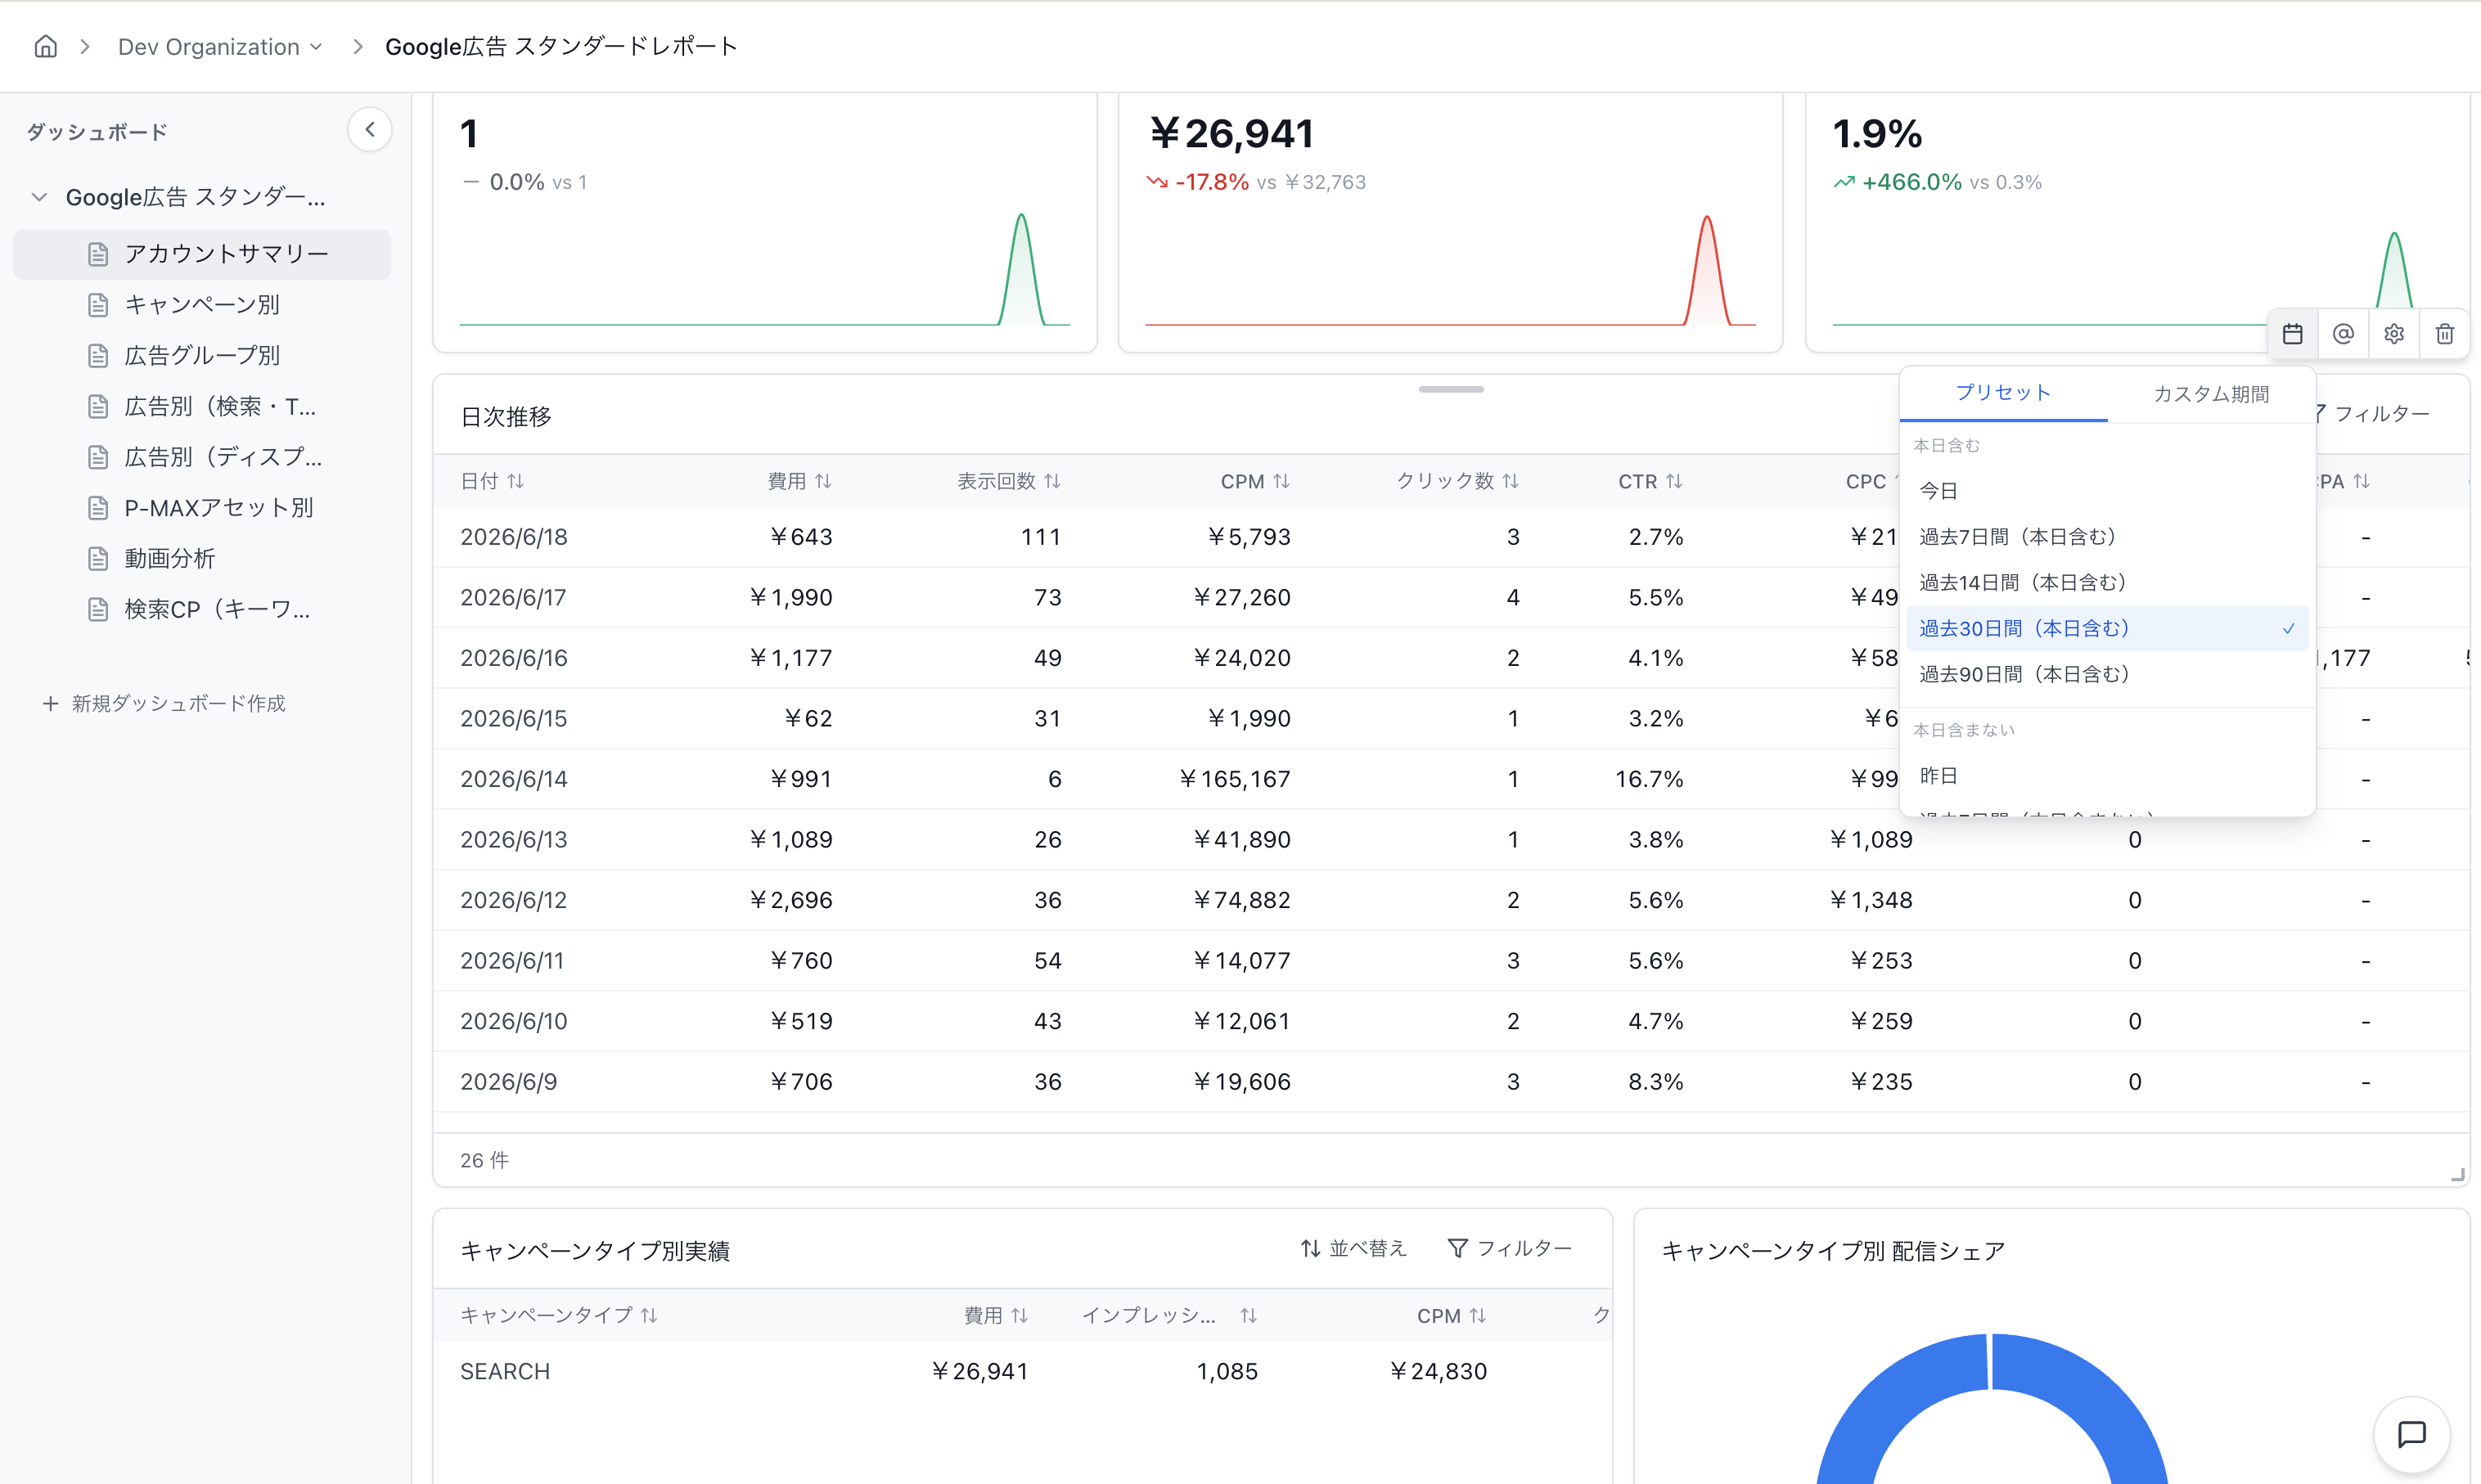Viewport: 2481px width, 1484px height.
Task: Click the 2026/6/14 date cell
Action: pyautogui.click(x=514, y=779)
